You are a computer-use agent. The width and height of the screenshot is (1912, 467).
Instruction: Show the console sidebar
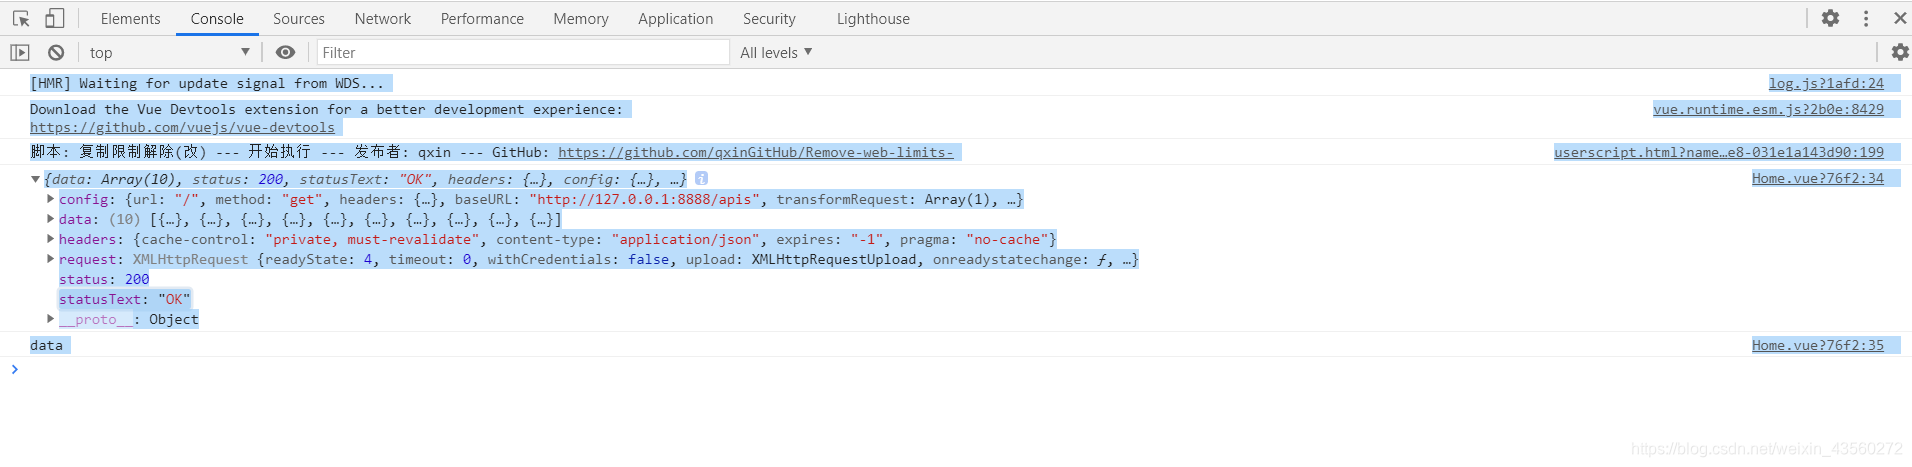click(20, 52)
